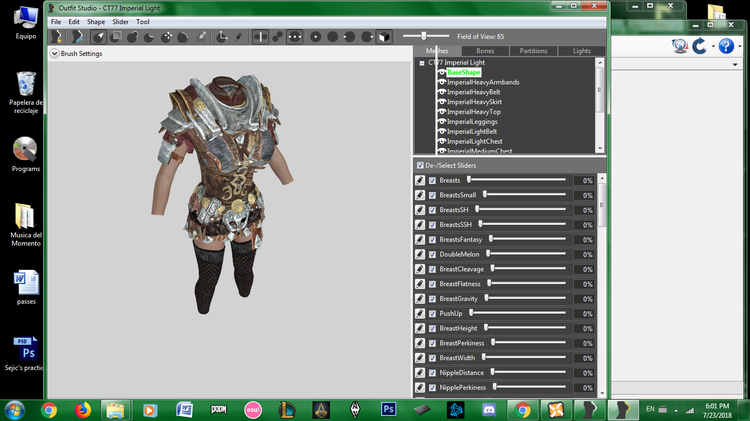This screenshot has height=421, width=750.
Task: Click edit pencil icon for NipplePerkiness slider
Action: 420,388
